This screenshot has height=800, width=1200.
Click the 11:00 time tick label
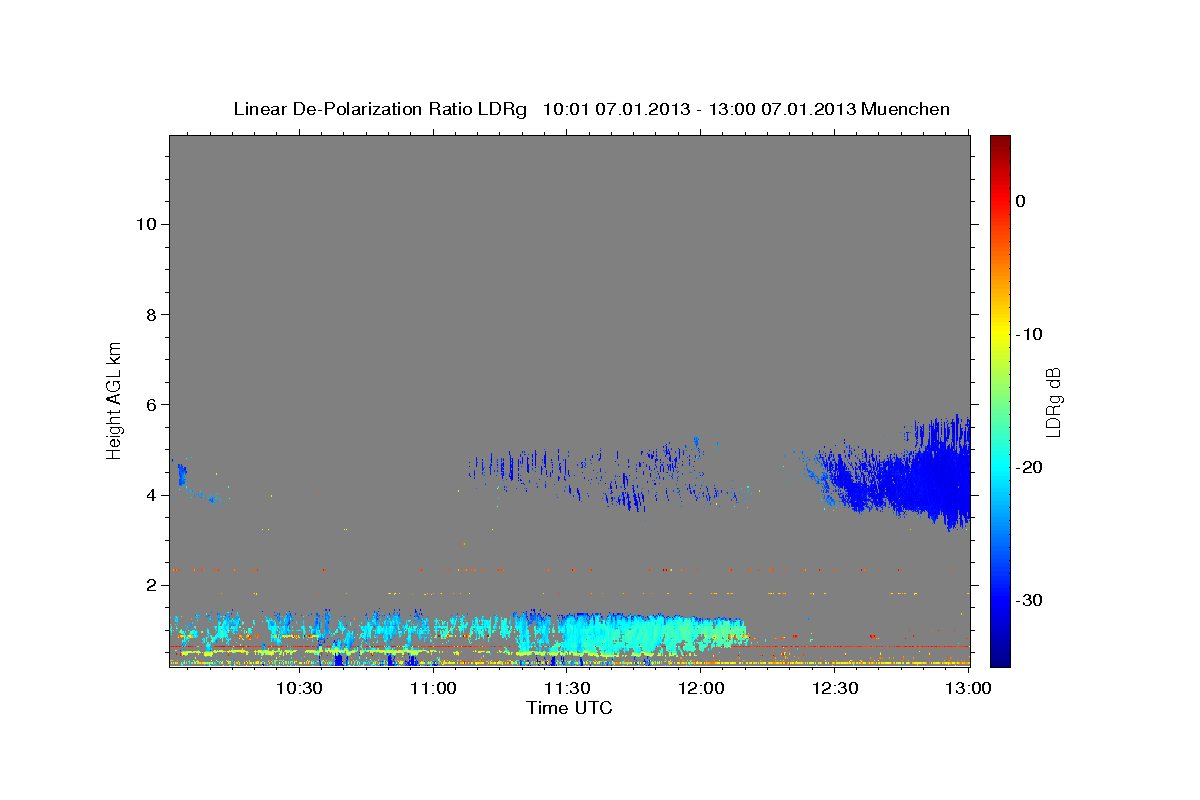433,688
